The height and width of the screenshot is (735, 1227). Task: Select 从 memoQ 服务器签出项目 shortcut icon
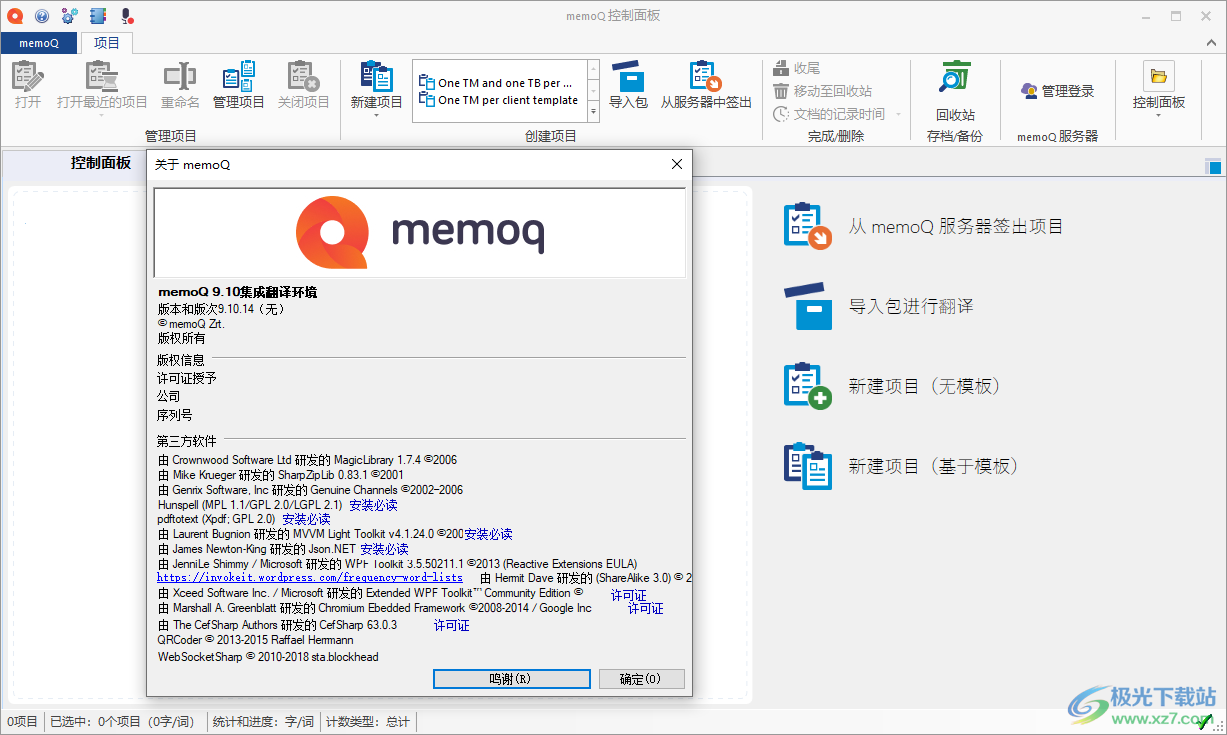click(806, 226)
